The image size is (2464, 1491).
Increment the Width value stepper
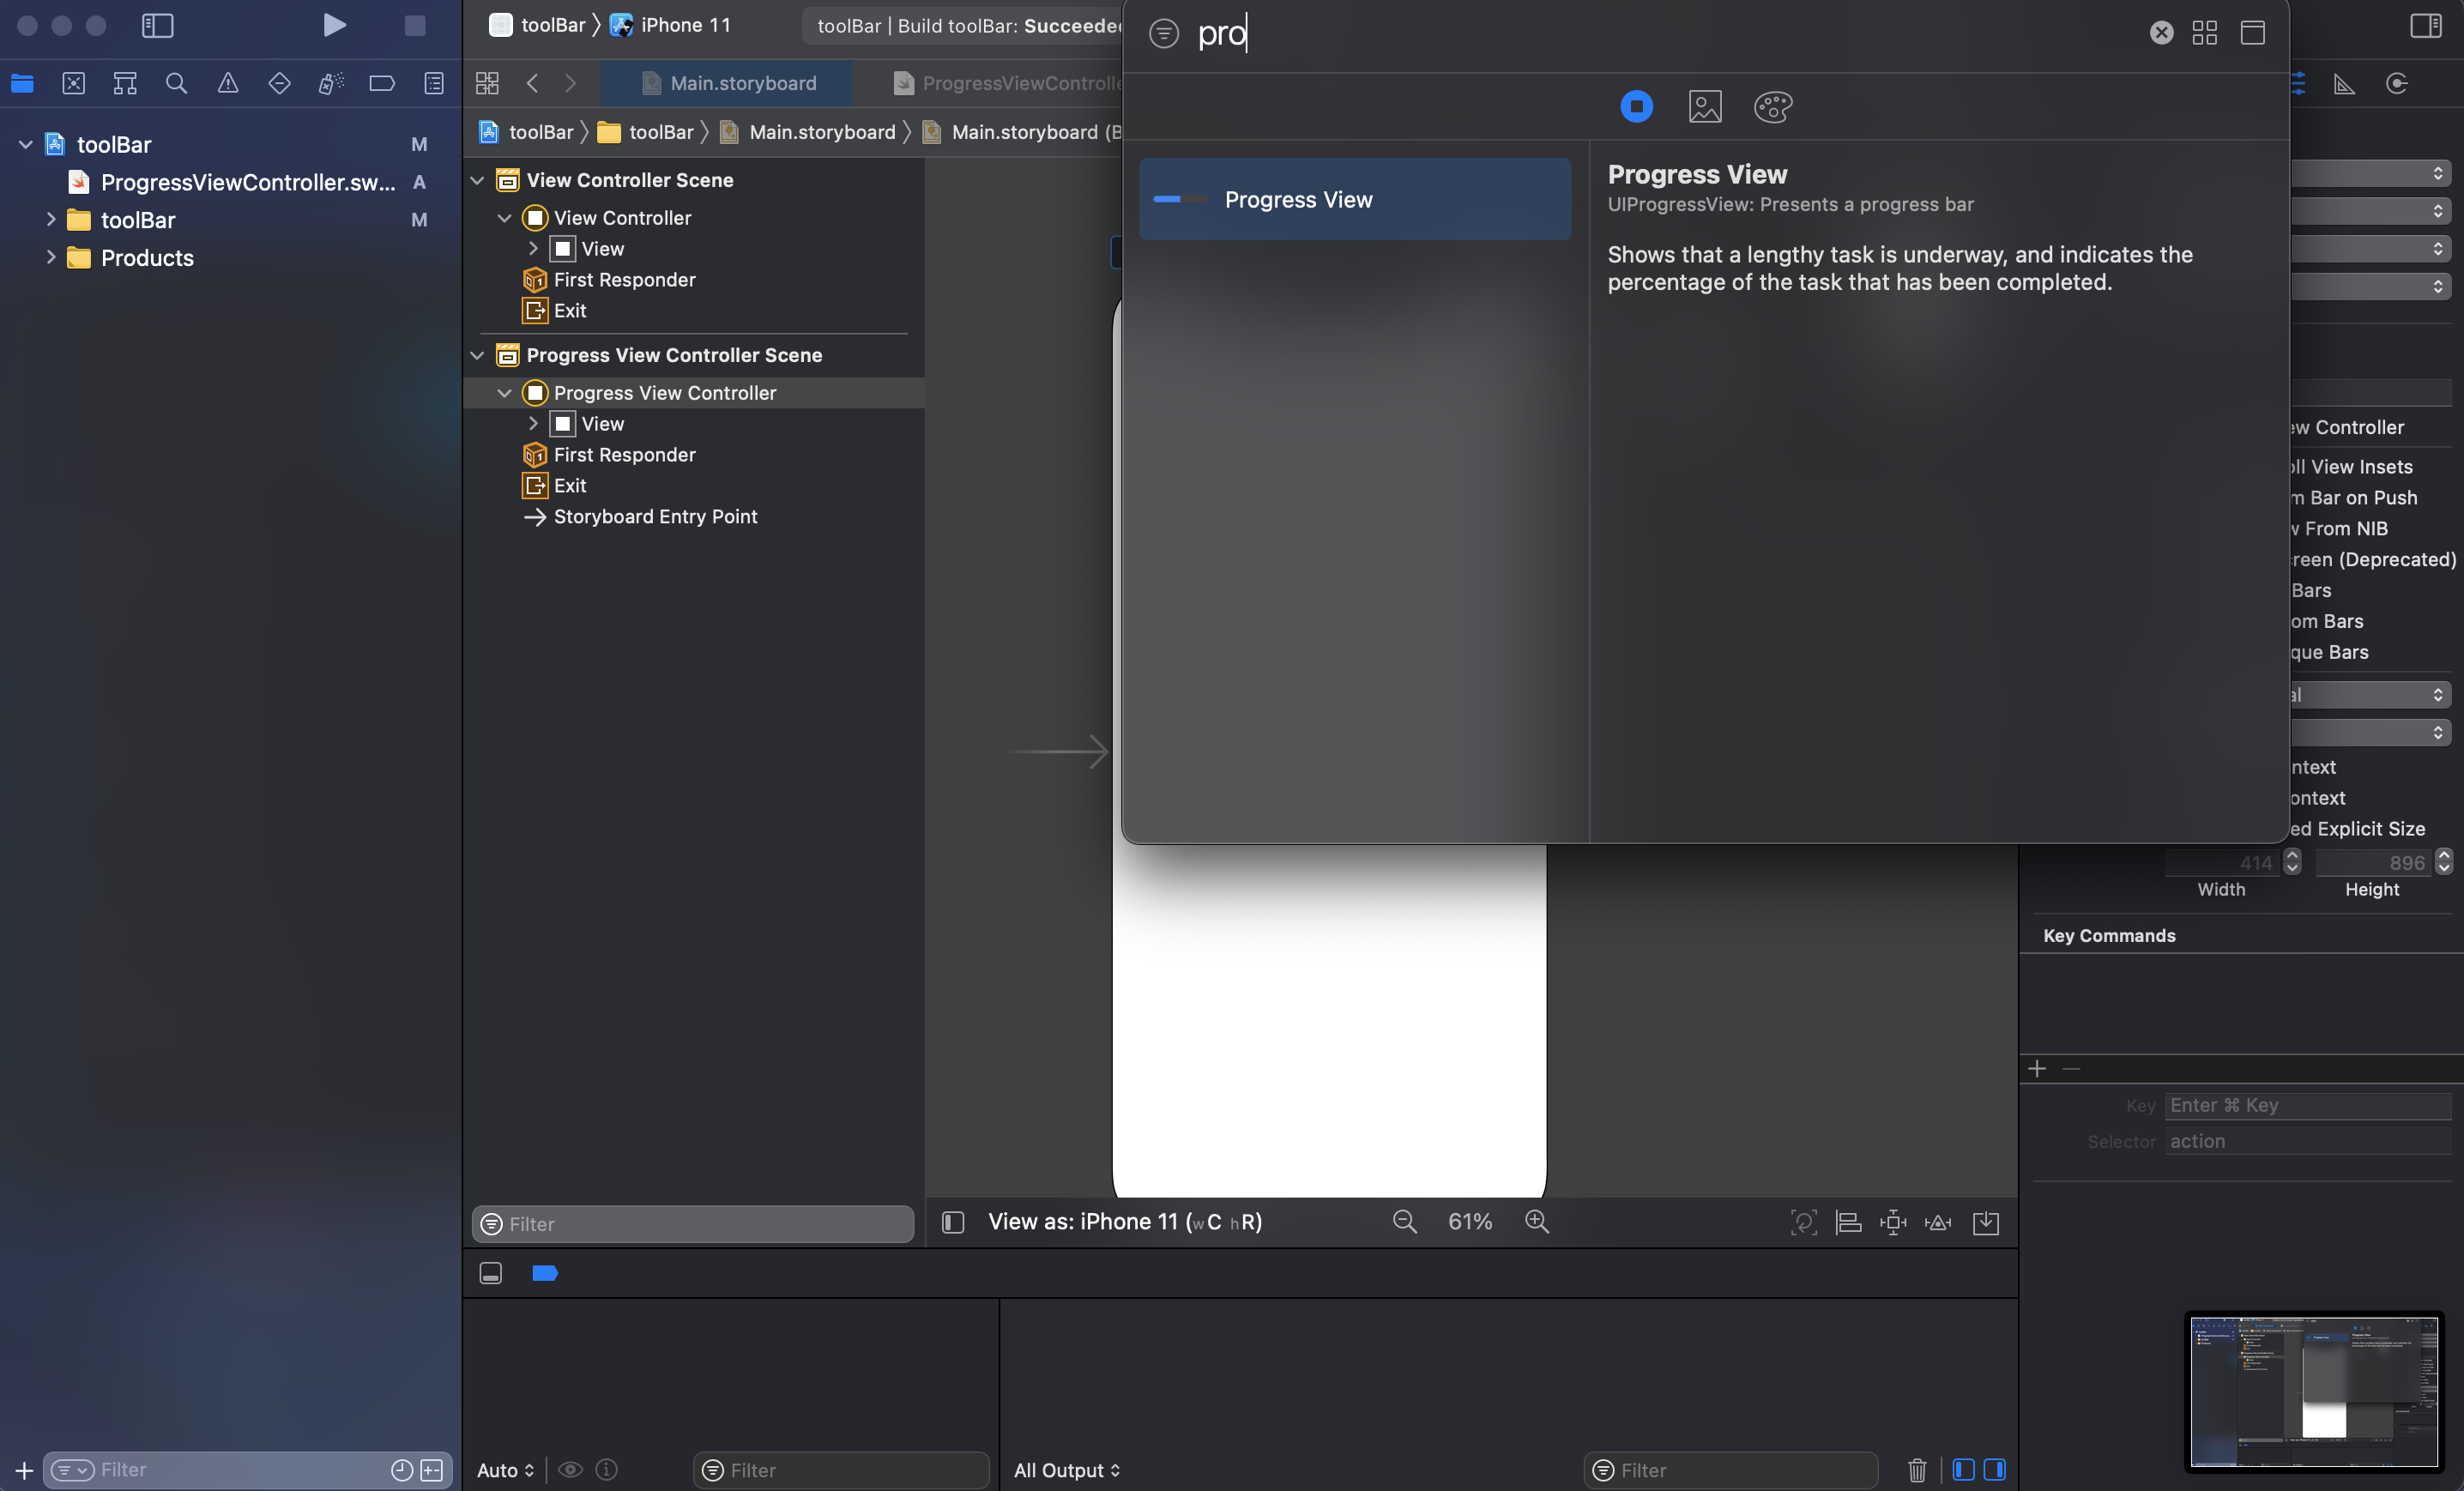(2292, 857)
